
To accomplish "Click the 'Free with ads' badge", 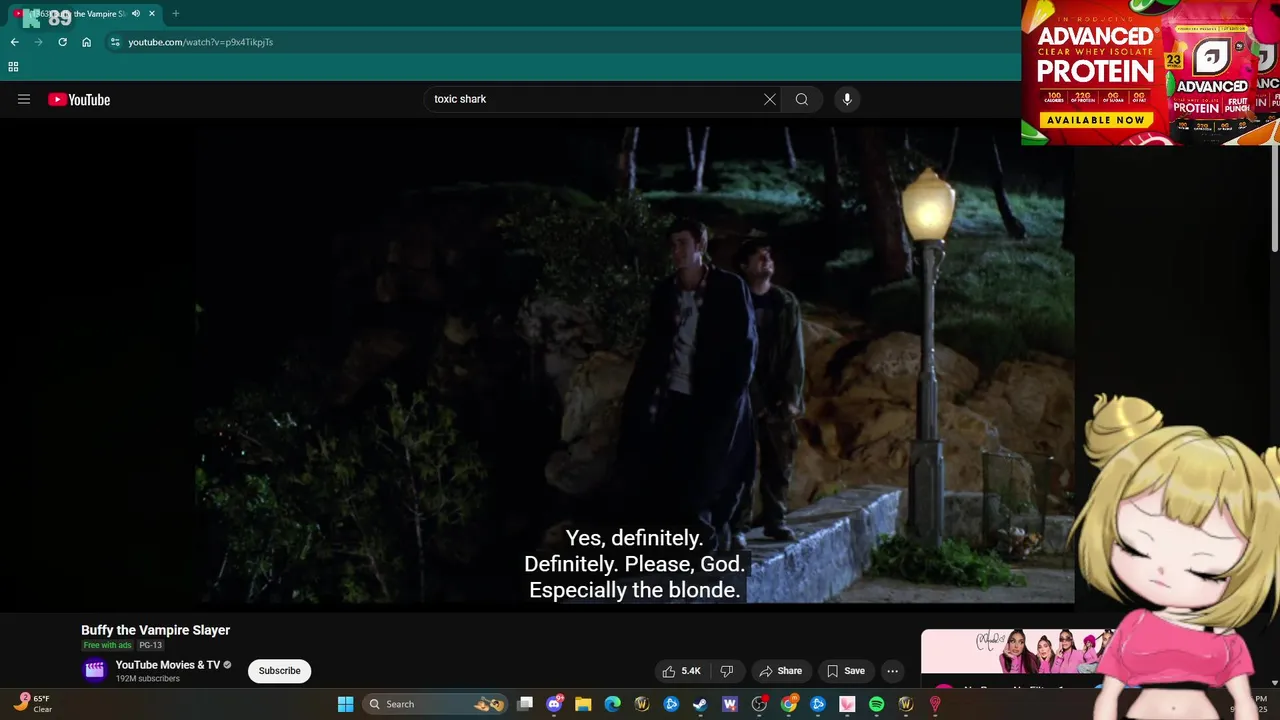I will tap(107, 646).
